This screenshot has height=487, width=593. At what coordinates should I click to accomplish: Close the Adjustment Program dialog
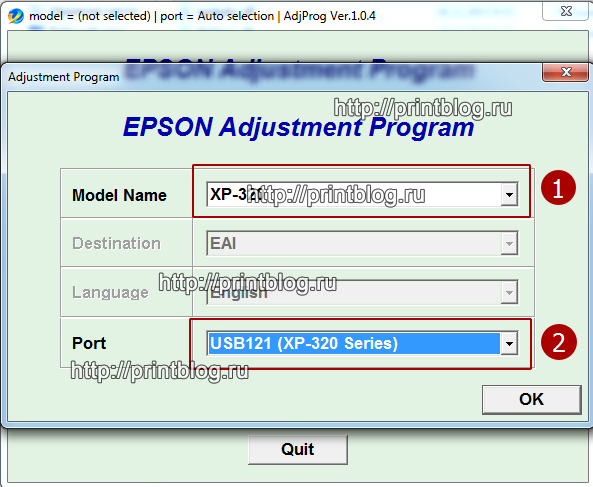click(566, 72)
